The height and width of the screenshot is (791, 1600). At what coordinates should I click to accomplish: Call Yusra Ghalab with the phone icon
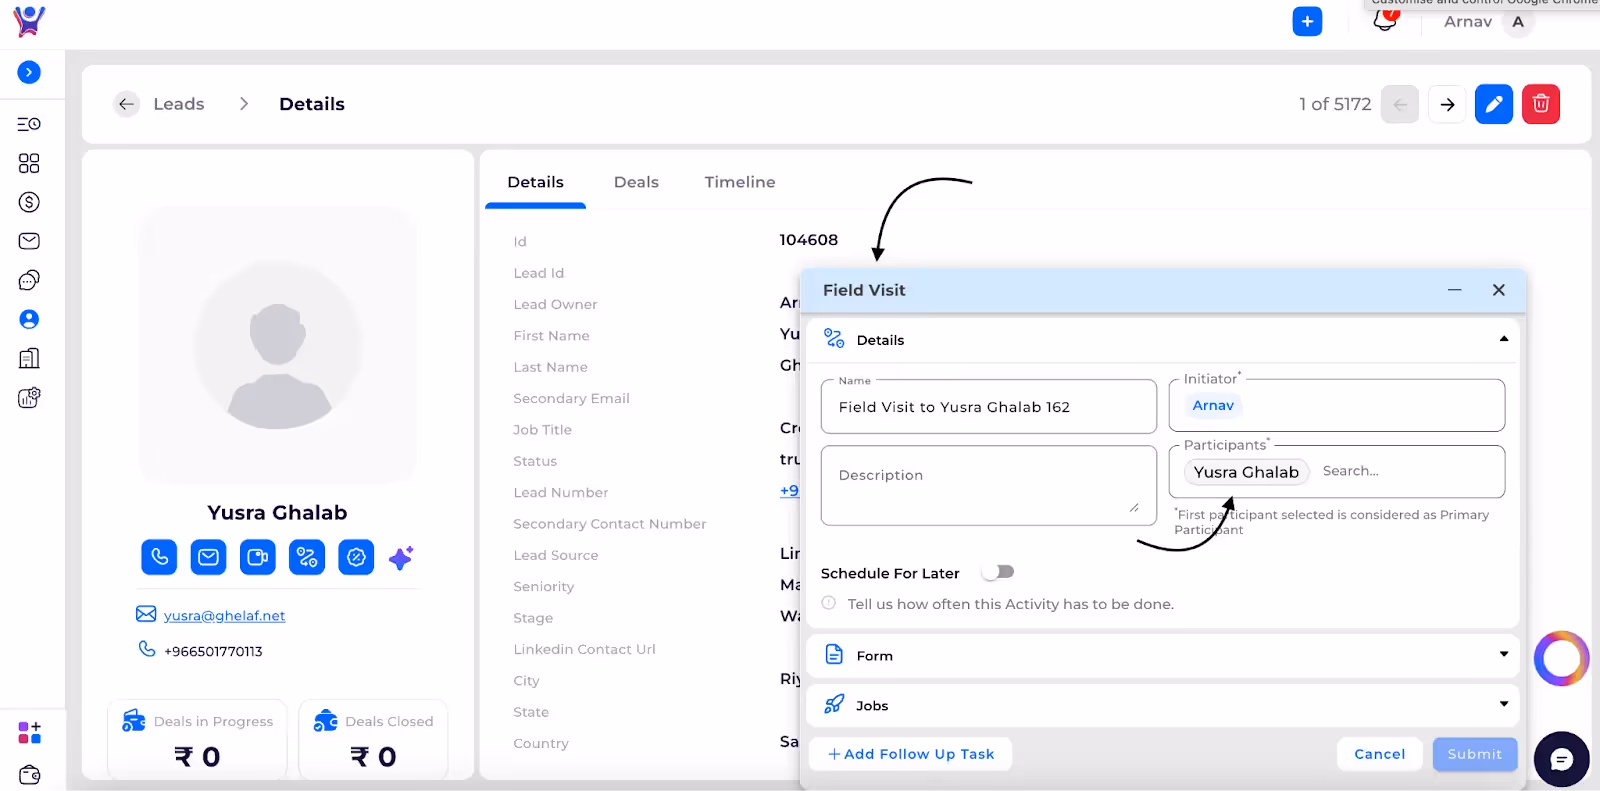point(159,557)
